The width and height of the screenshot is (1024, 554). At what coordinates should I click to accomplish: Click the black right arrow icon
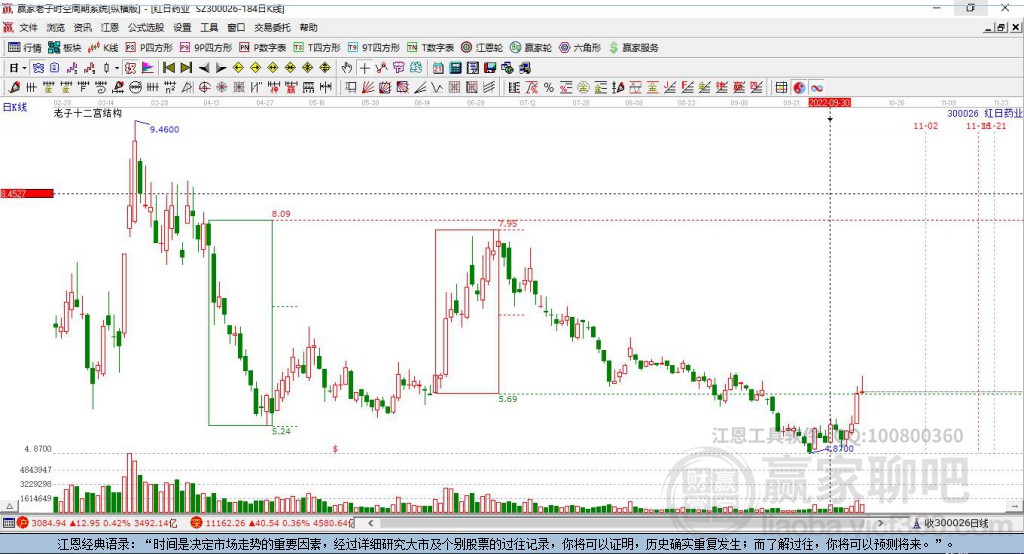221,68
